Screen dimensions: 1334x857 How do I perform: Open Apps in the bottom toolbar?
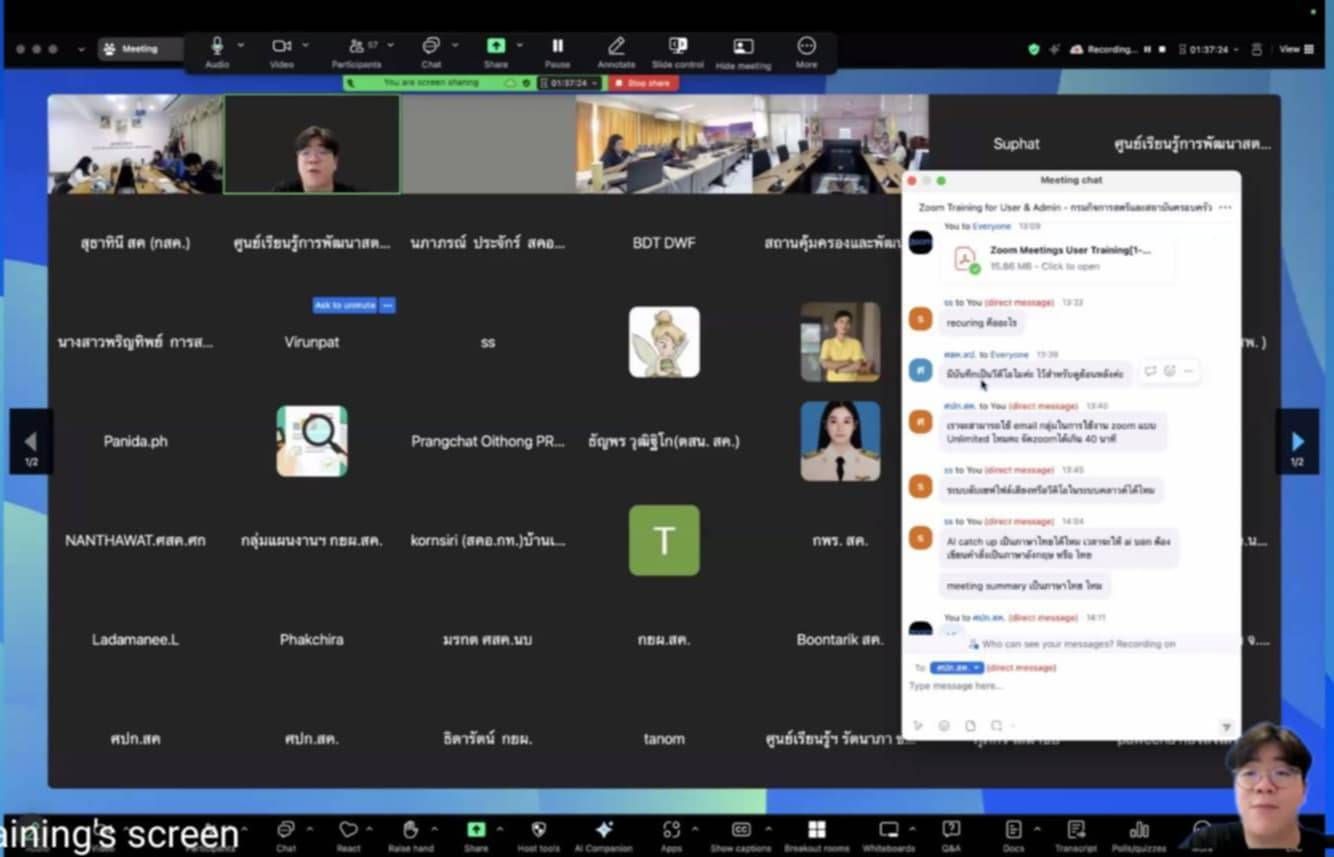[x=671, y=835]
